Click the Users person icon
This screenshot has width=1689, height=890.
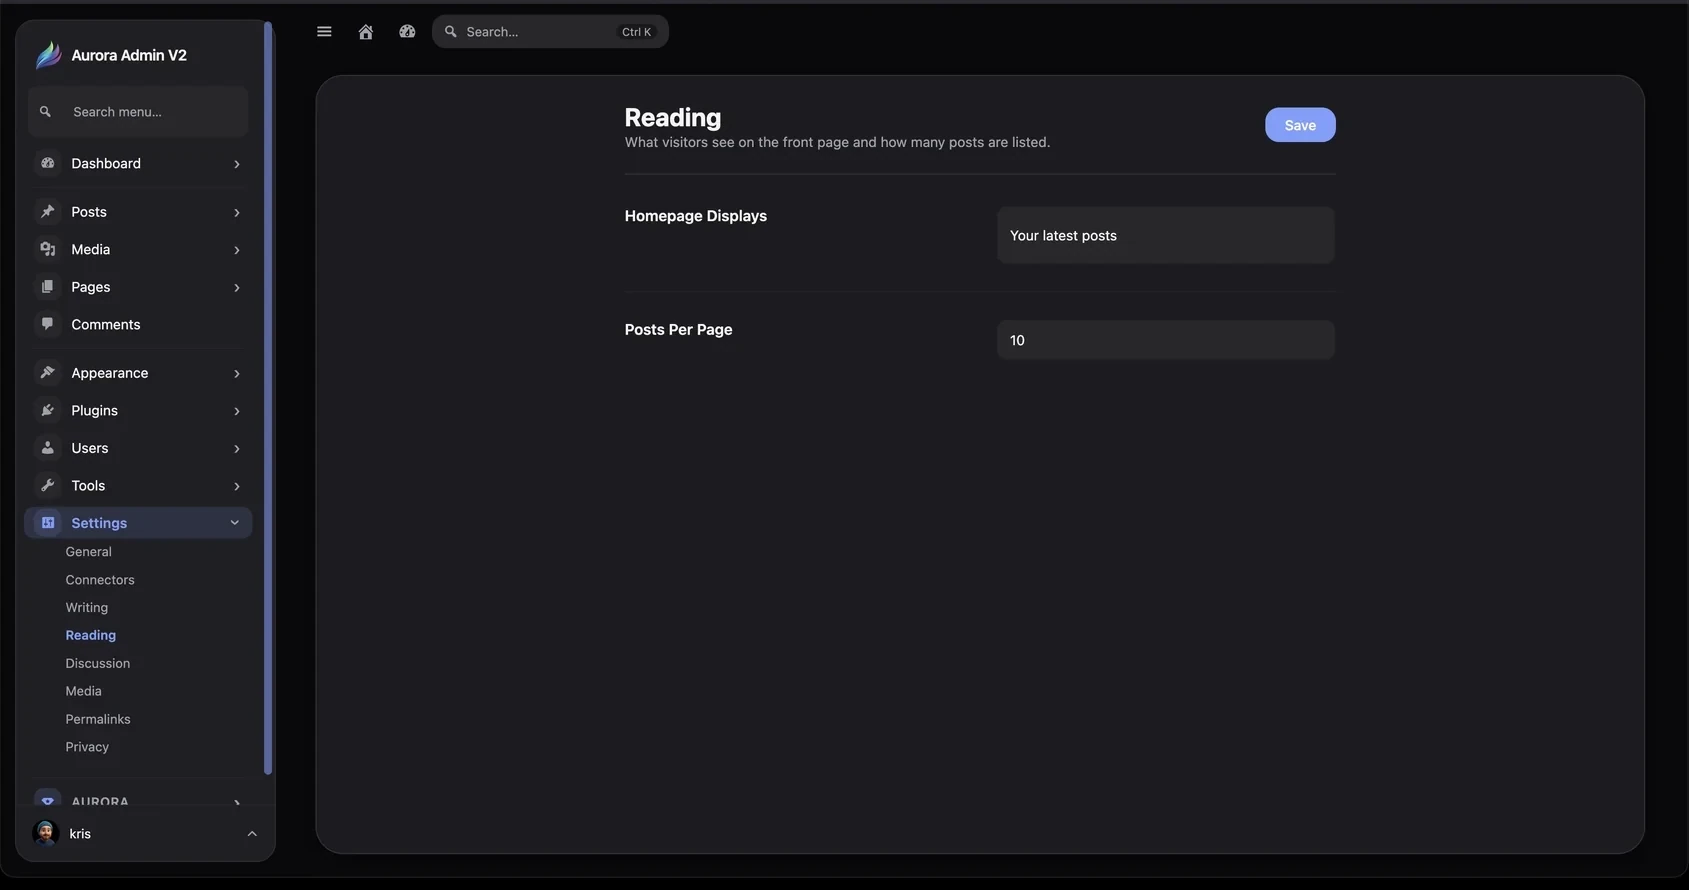click(47, 448)
